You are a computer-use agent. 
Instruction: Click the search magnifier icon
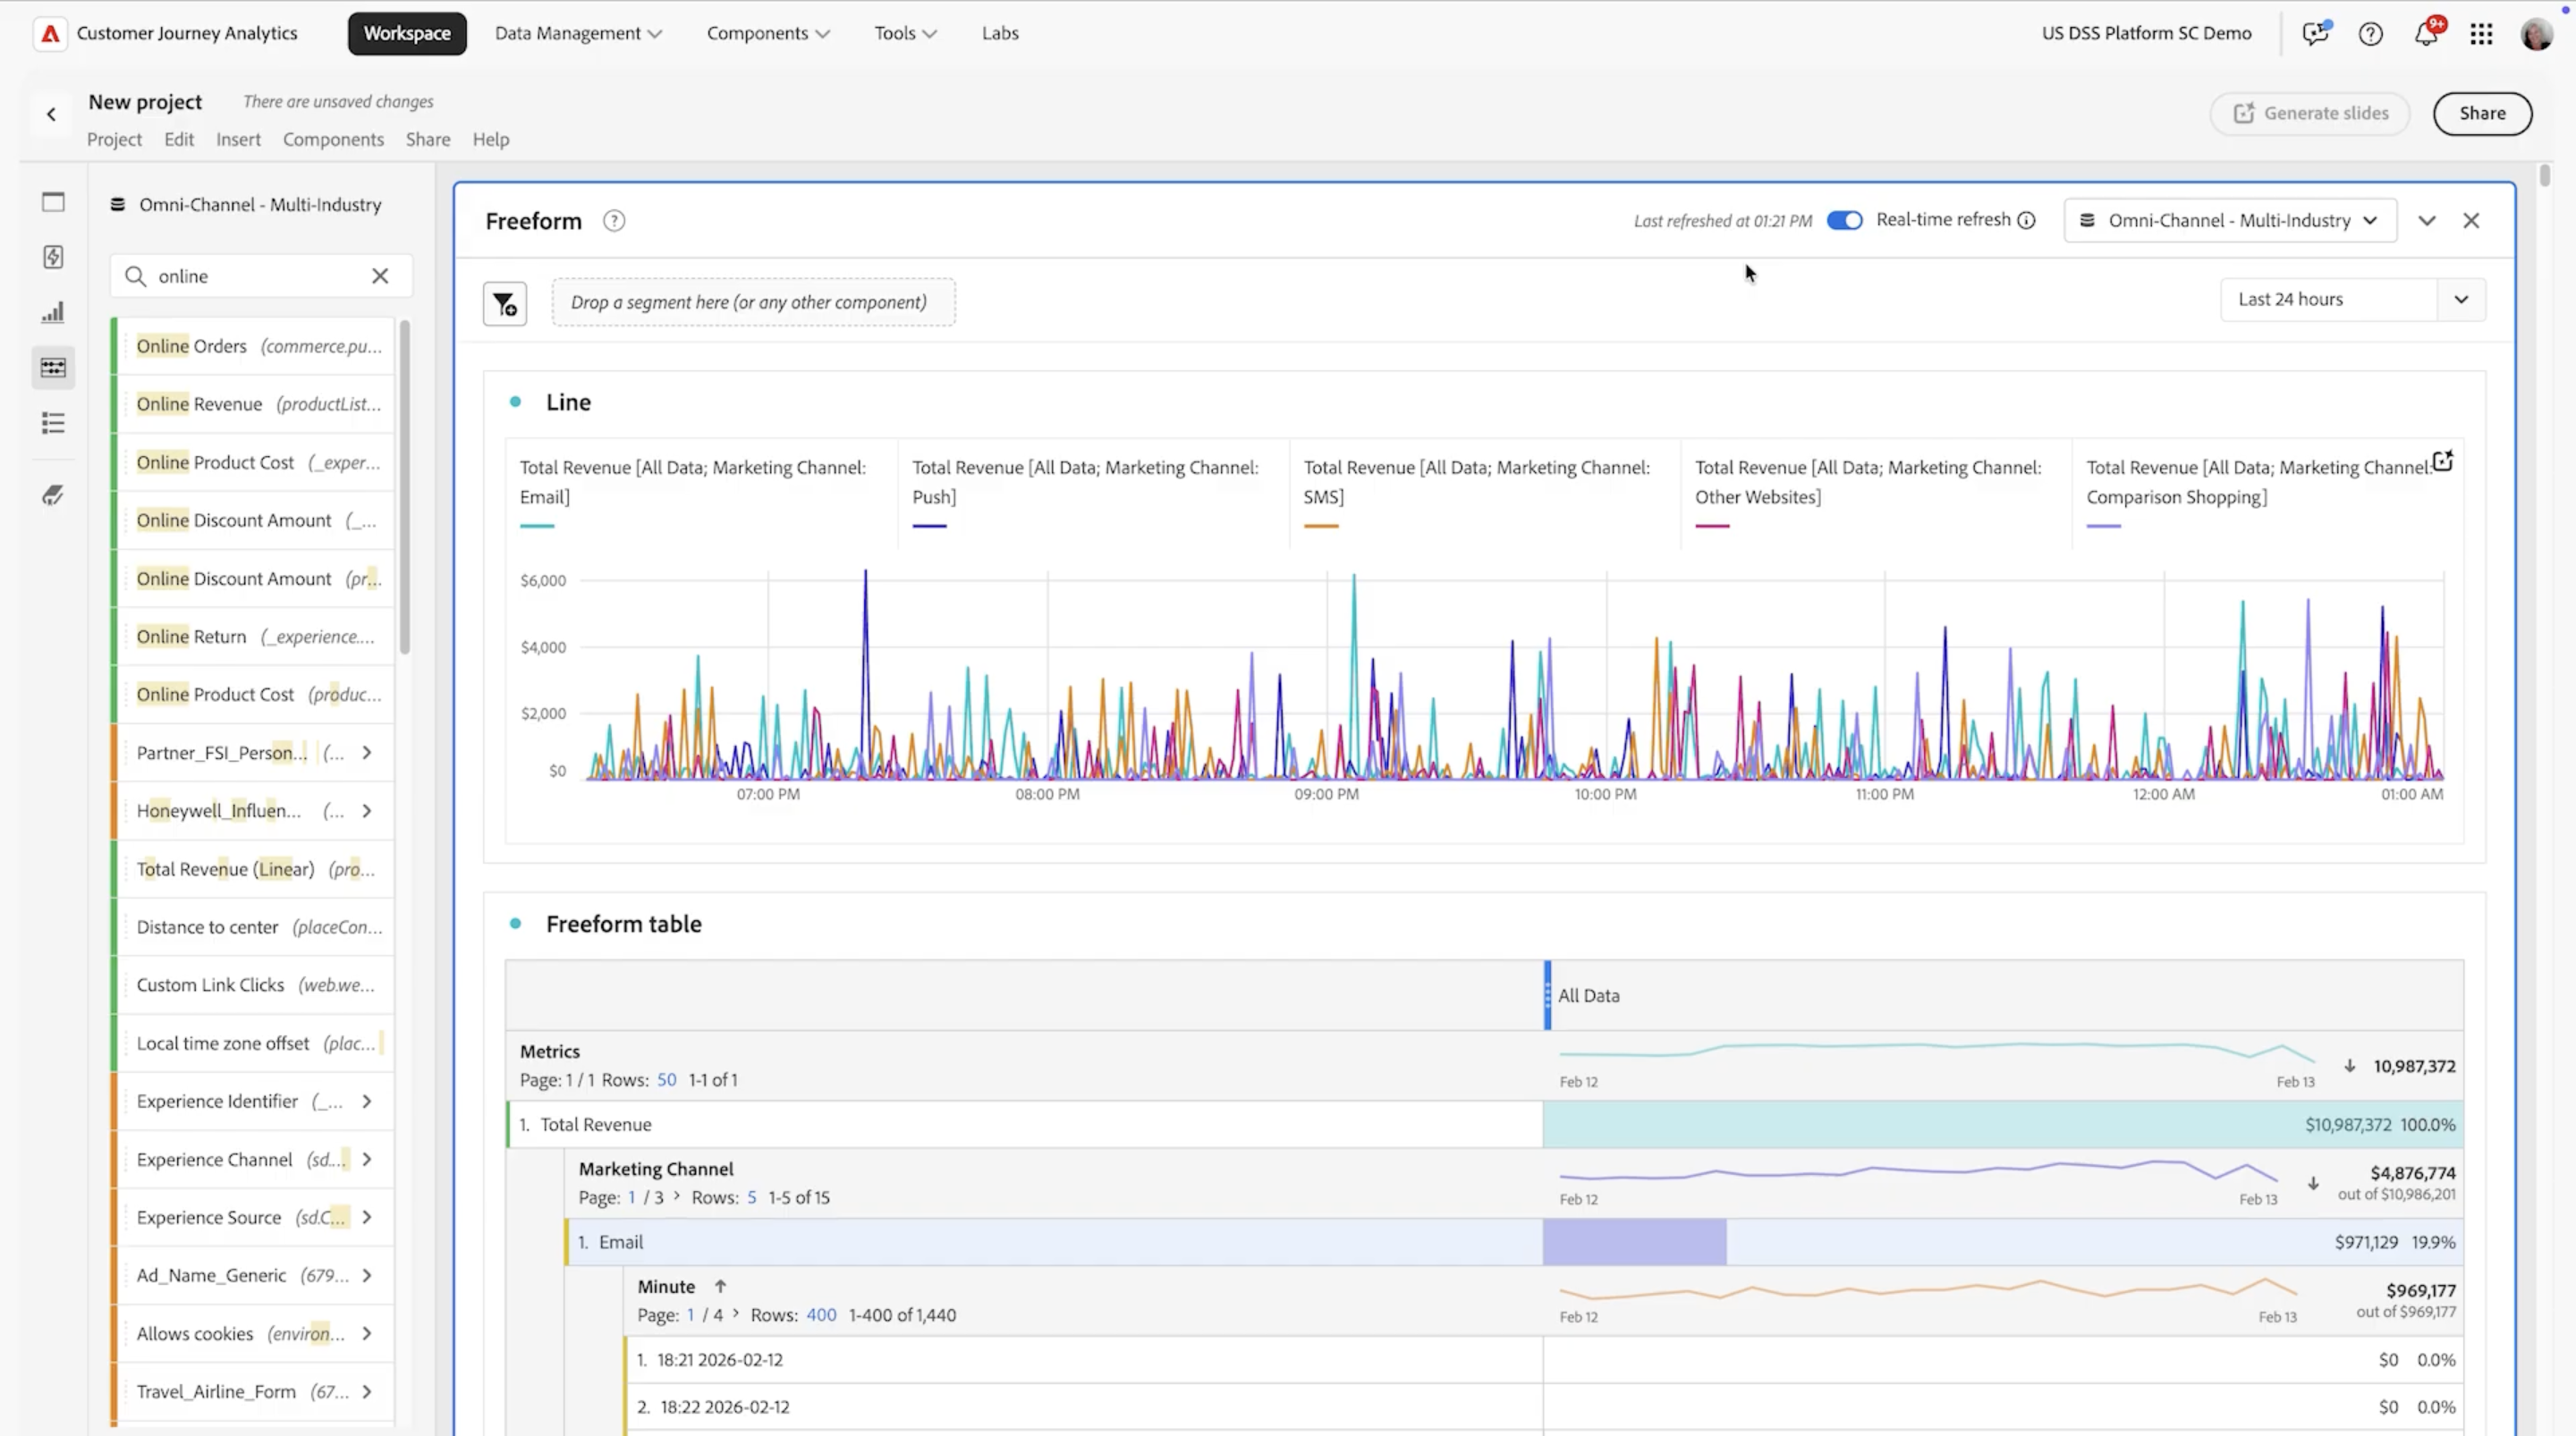click(135, 276)
